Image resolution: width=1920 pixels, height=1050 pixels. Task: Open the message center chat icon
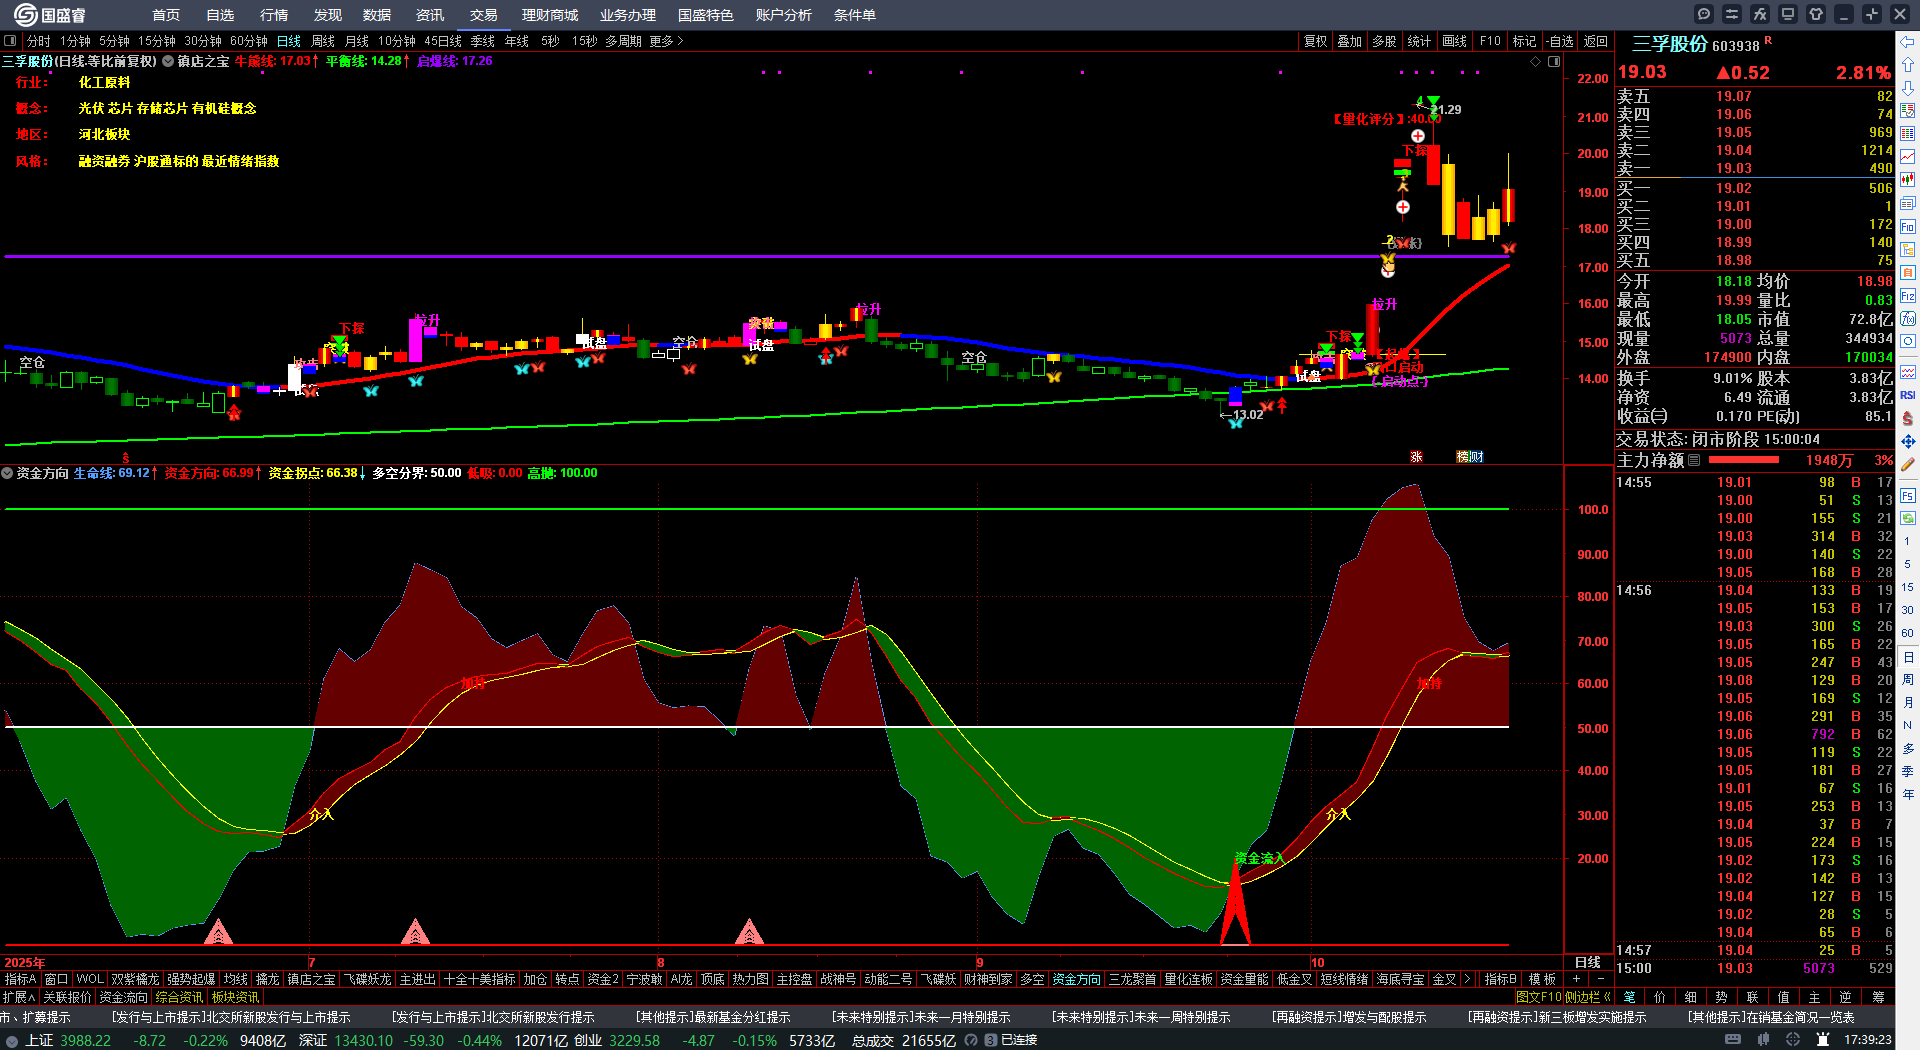click(x=1704, y=14)
